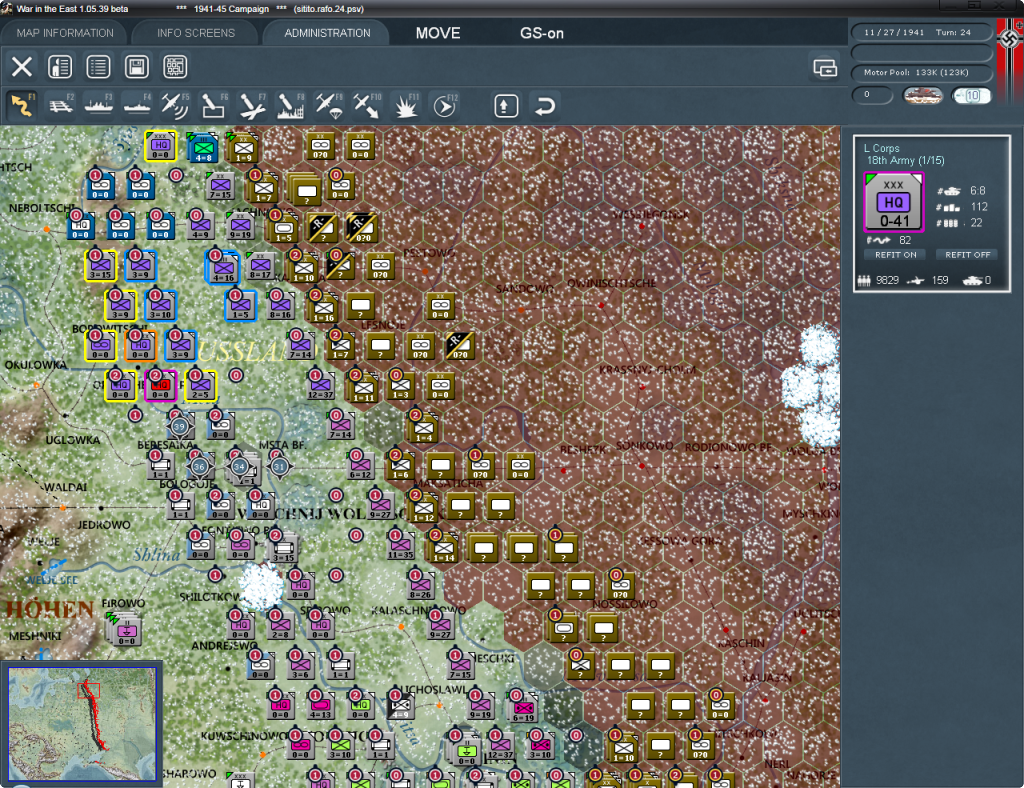This screenshot has height=788, width=1024.
Task: Select the Soviet 1=11 unit counter
Action: coord(363,388)
